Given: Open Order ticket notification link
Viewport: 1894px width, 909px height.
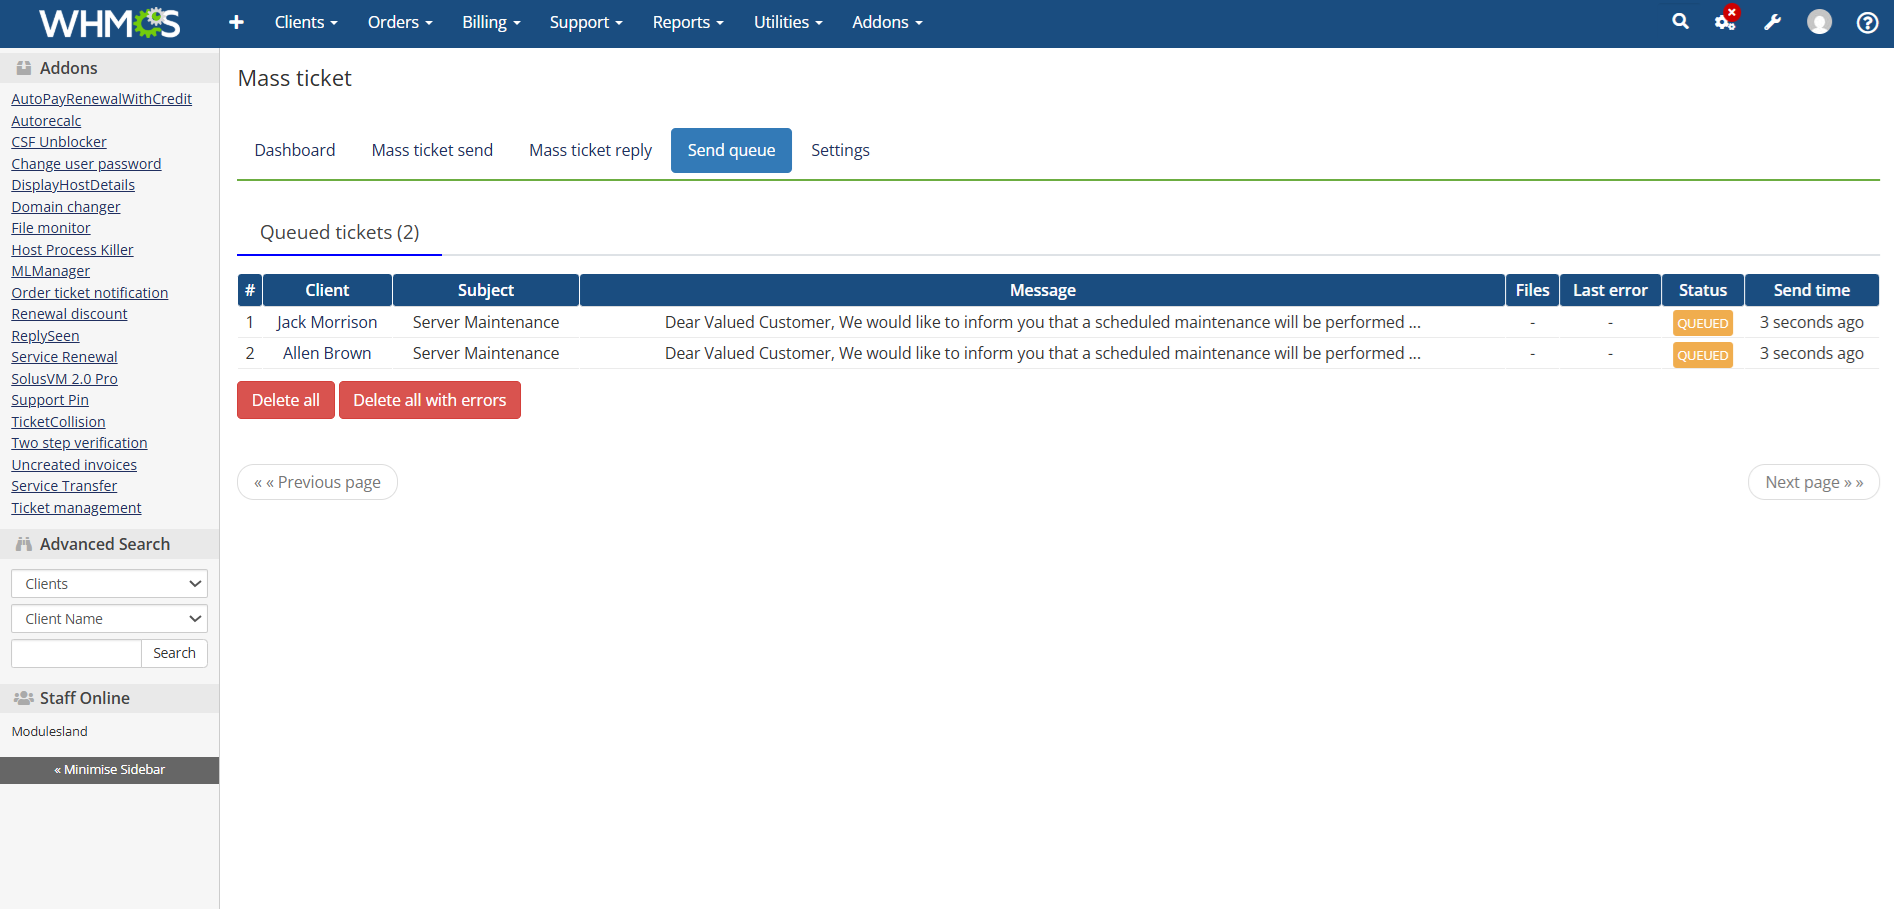Looking at the screenshot, I should point(90,293).
